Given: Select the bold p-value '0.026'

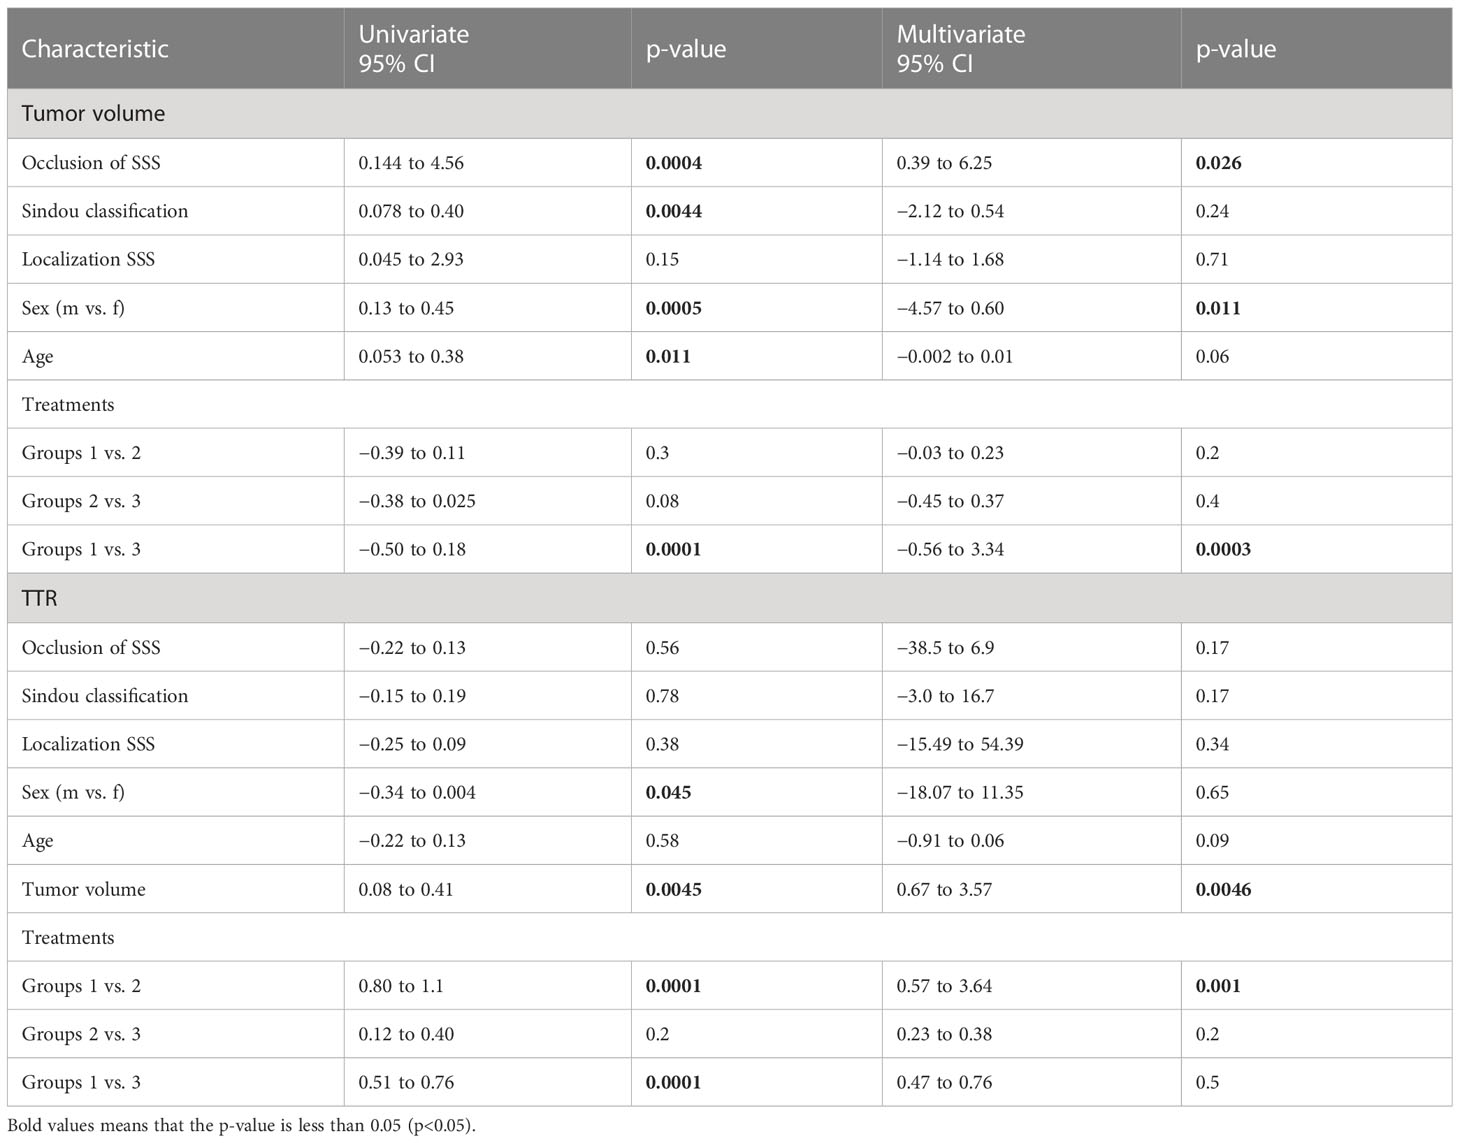Looking at the screenshot, I should click(1218, 163).
